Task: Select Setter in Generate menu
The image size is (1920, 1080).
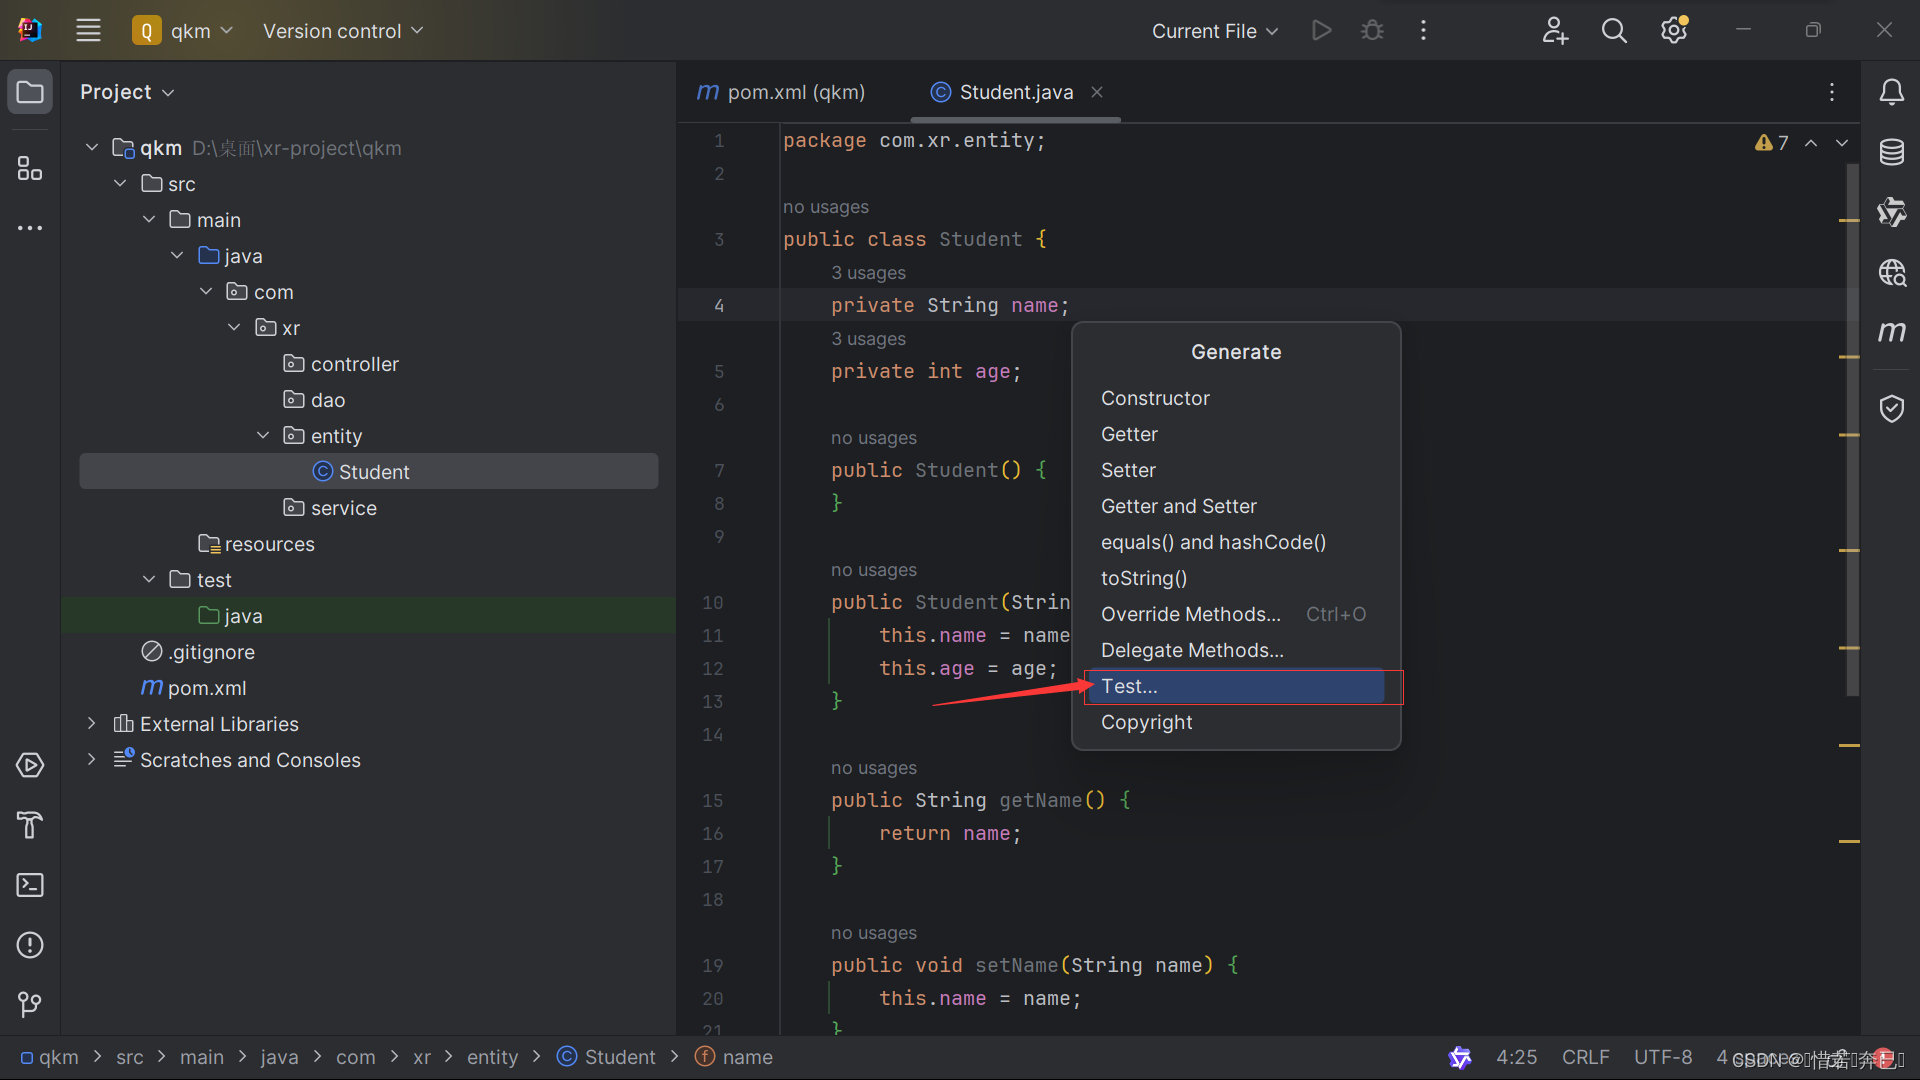Action: (x=1236, y=470)
